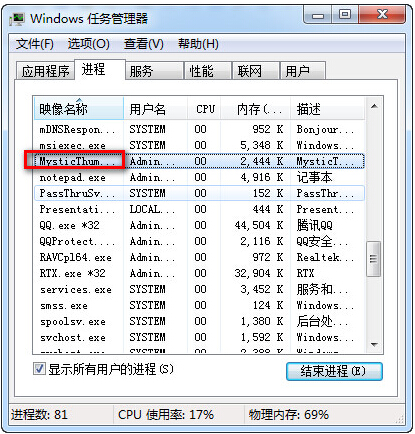Select the 进程 tab

[100, 69]
